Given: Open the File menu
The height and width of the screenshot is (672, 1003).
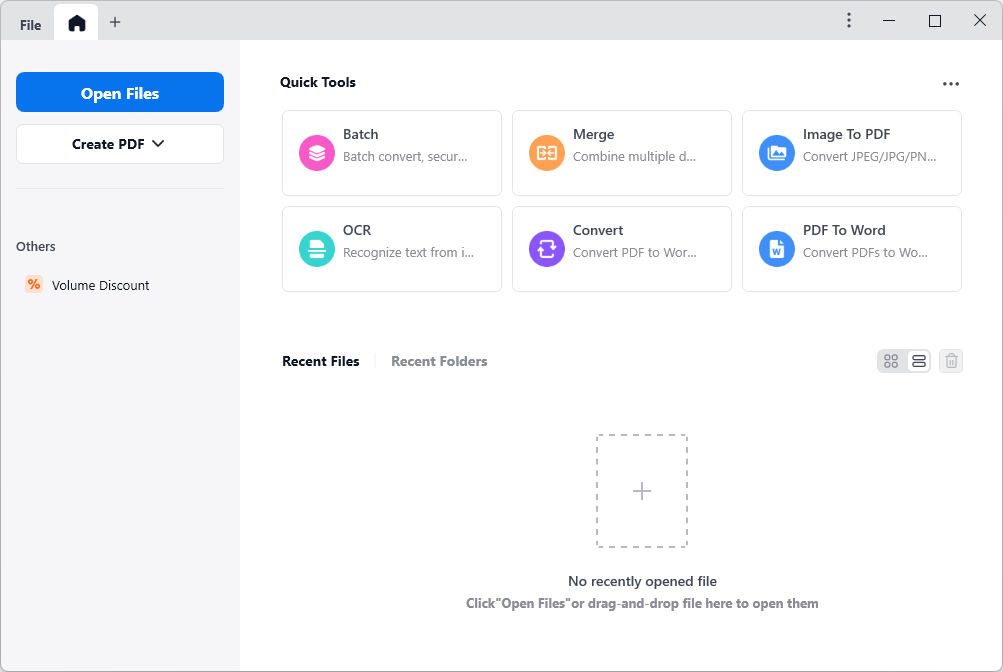Looking at the screenshot, I should click(28, 23).
